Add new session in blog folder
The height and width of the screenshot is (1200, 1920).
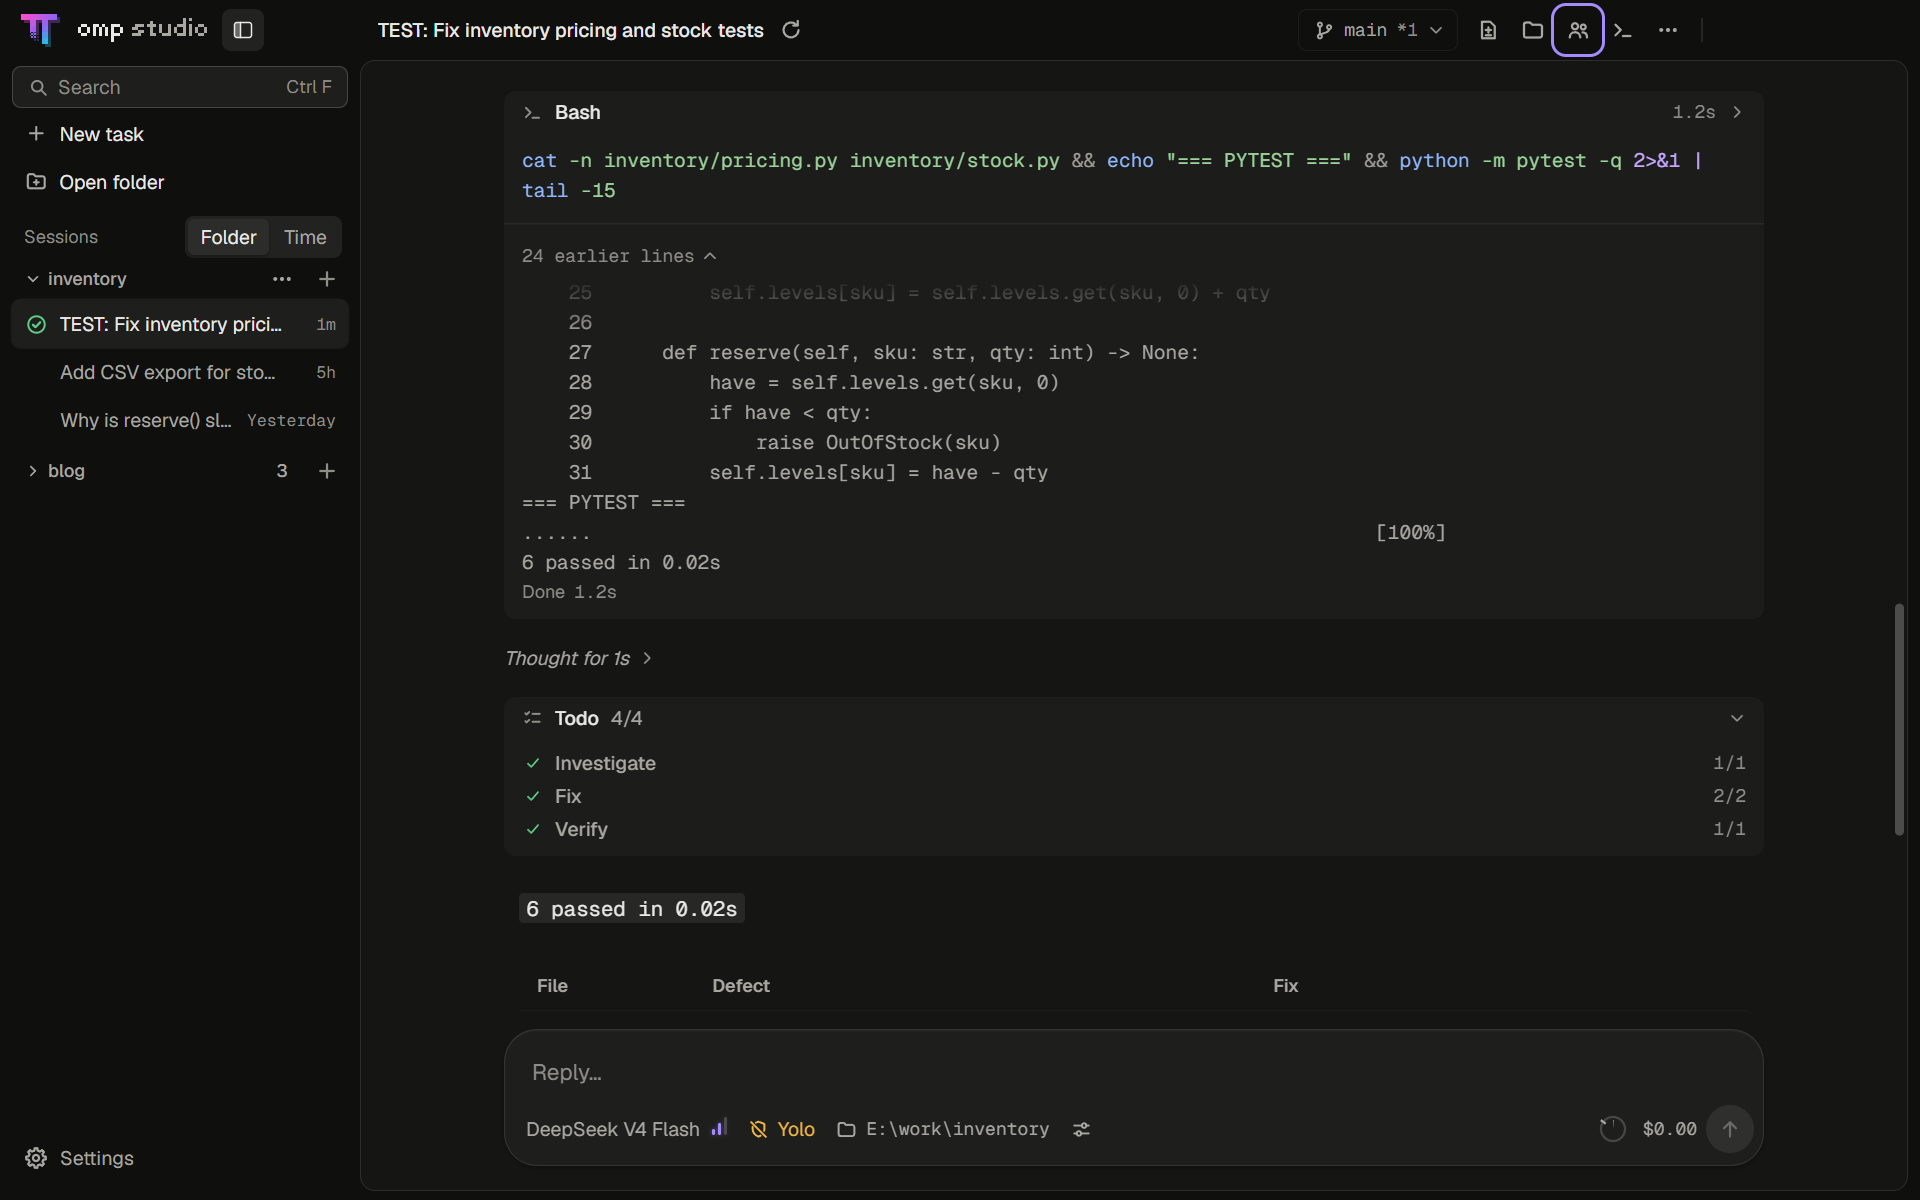[x=327, y=471]
